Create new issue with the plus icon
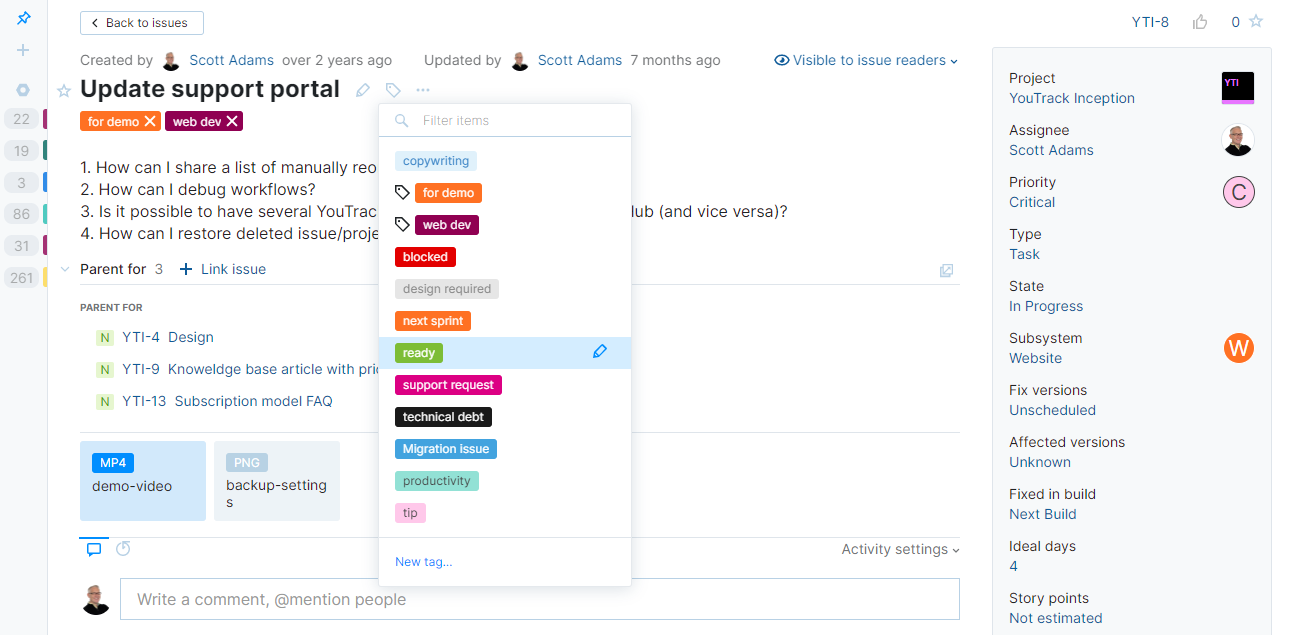Screen dimensions: 1304x635 coord(22,50)
